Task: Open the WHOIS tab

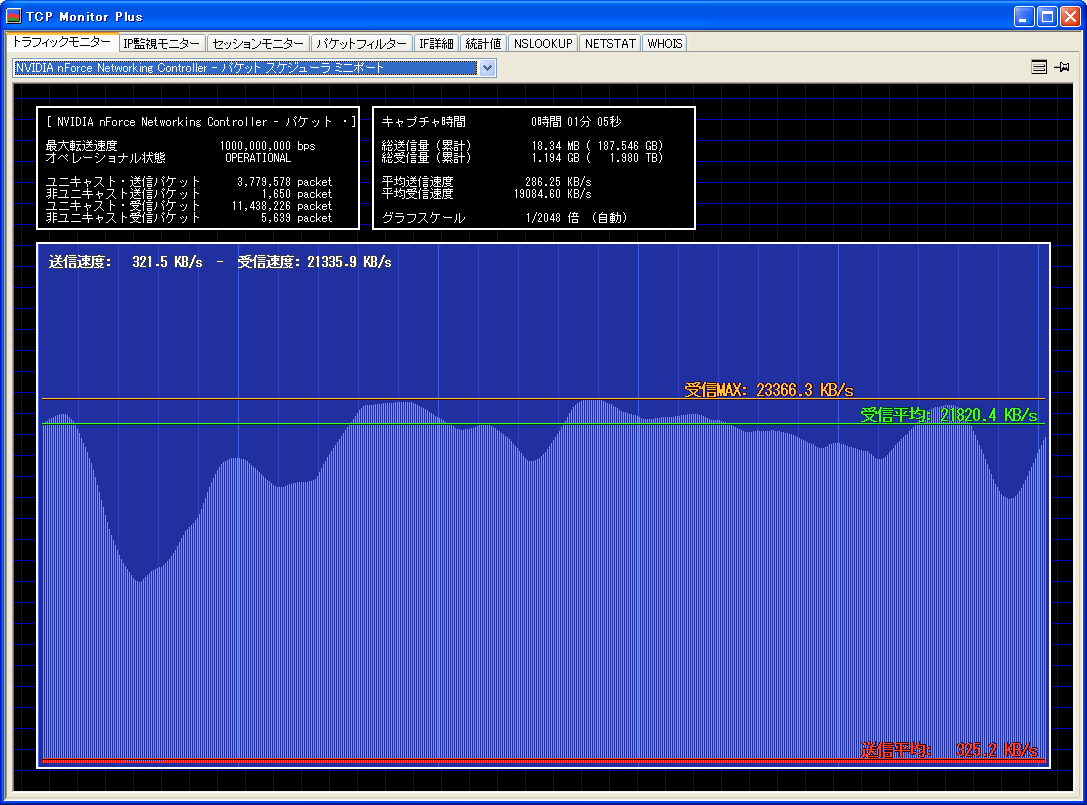Action: point(664,43)
